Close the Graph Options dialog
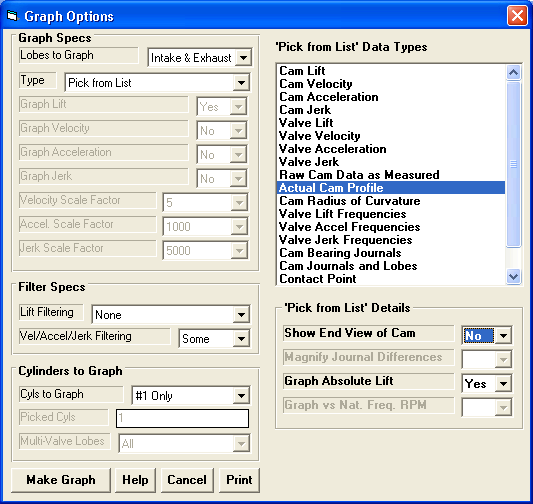 (517, 16)
